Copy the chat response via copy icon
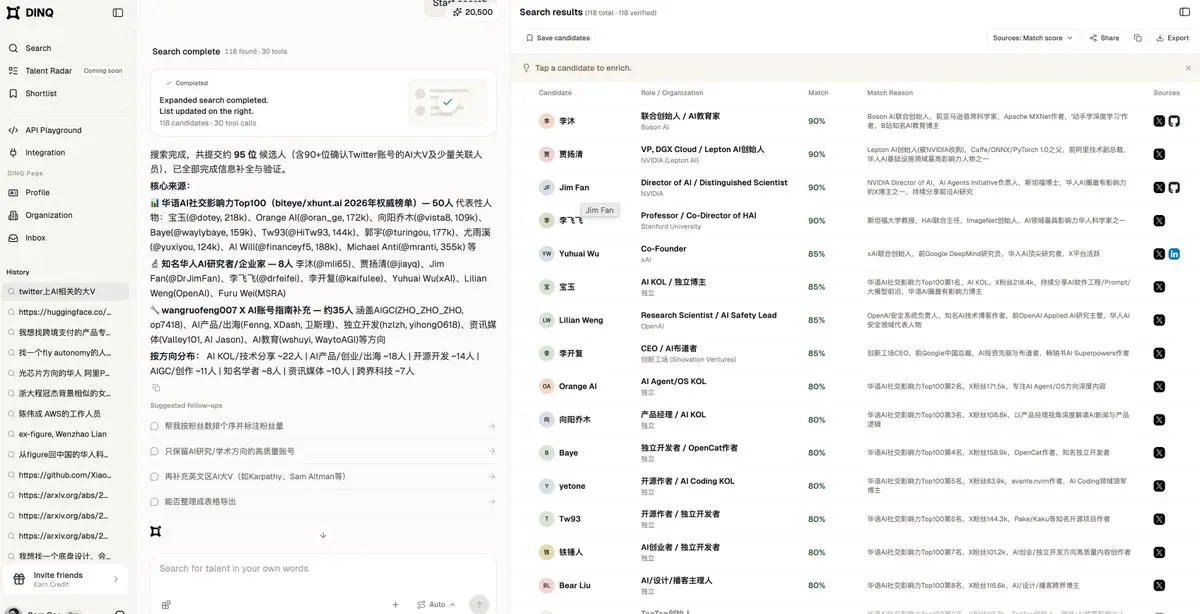The width and height of the screenshot is (1200, 614). (156, 388)
